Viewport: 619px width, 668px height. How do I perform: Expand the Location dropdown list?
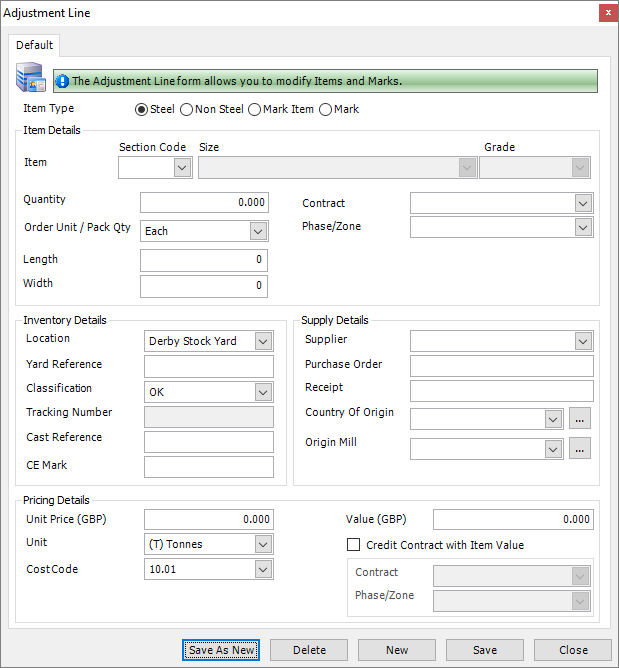click(260, 341)
